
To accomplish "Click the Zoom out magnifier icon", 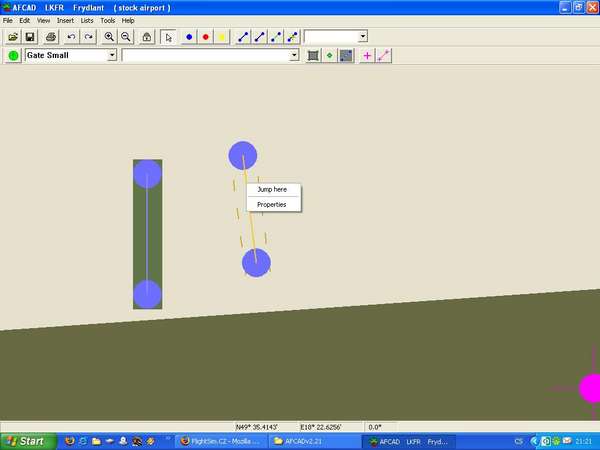I will tap(126, 37).
